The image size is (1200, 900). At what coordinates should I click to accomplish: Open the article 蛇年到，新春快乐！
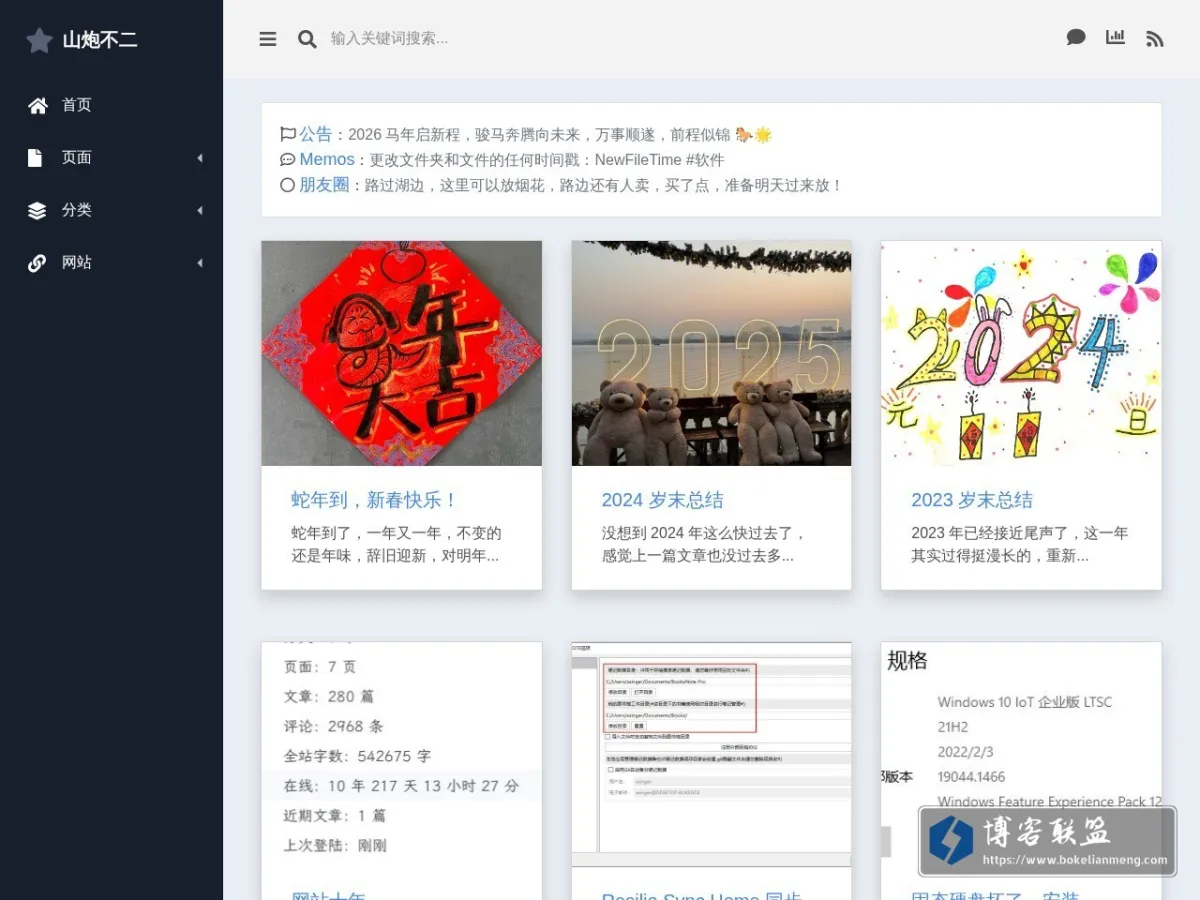(374, 500)
